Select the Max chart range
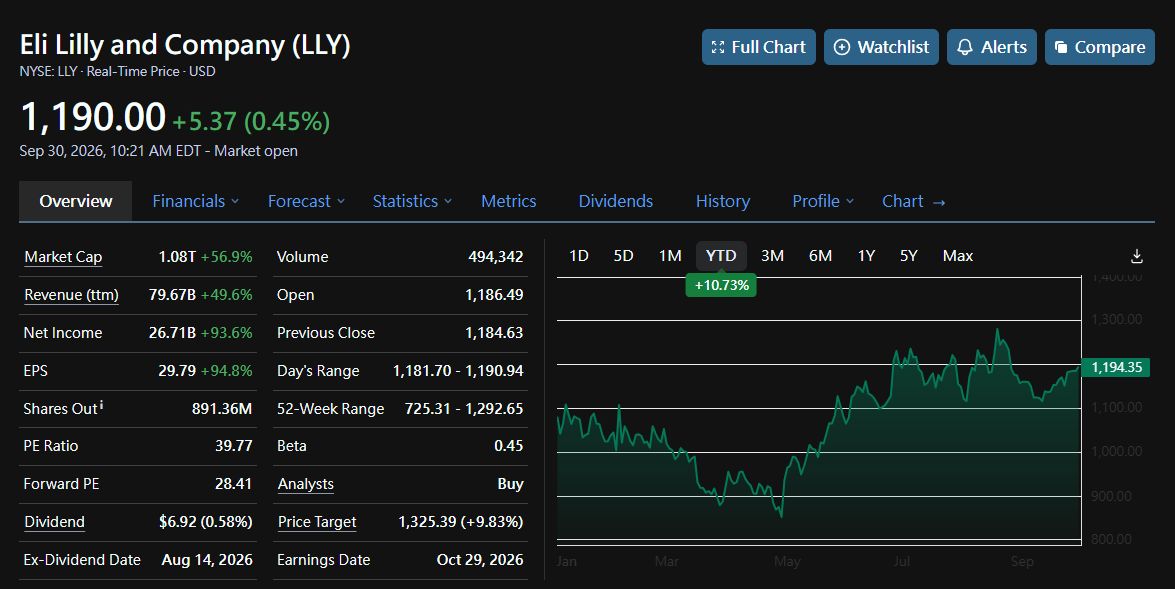The height and width of the screenshot is (589, 1175). coord(958,256)
